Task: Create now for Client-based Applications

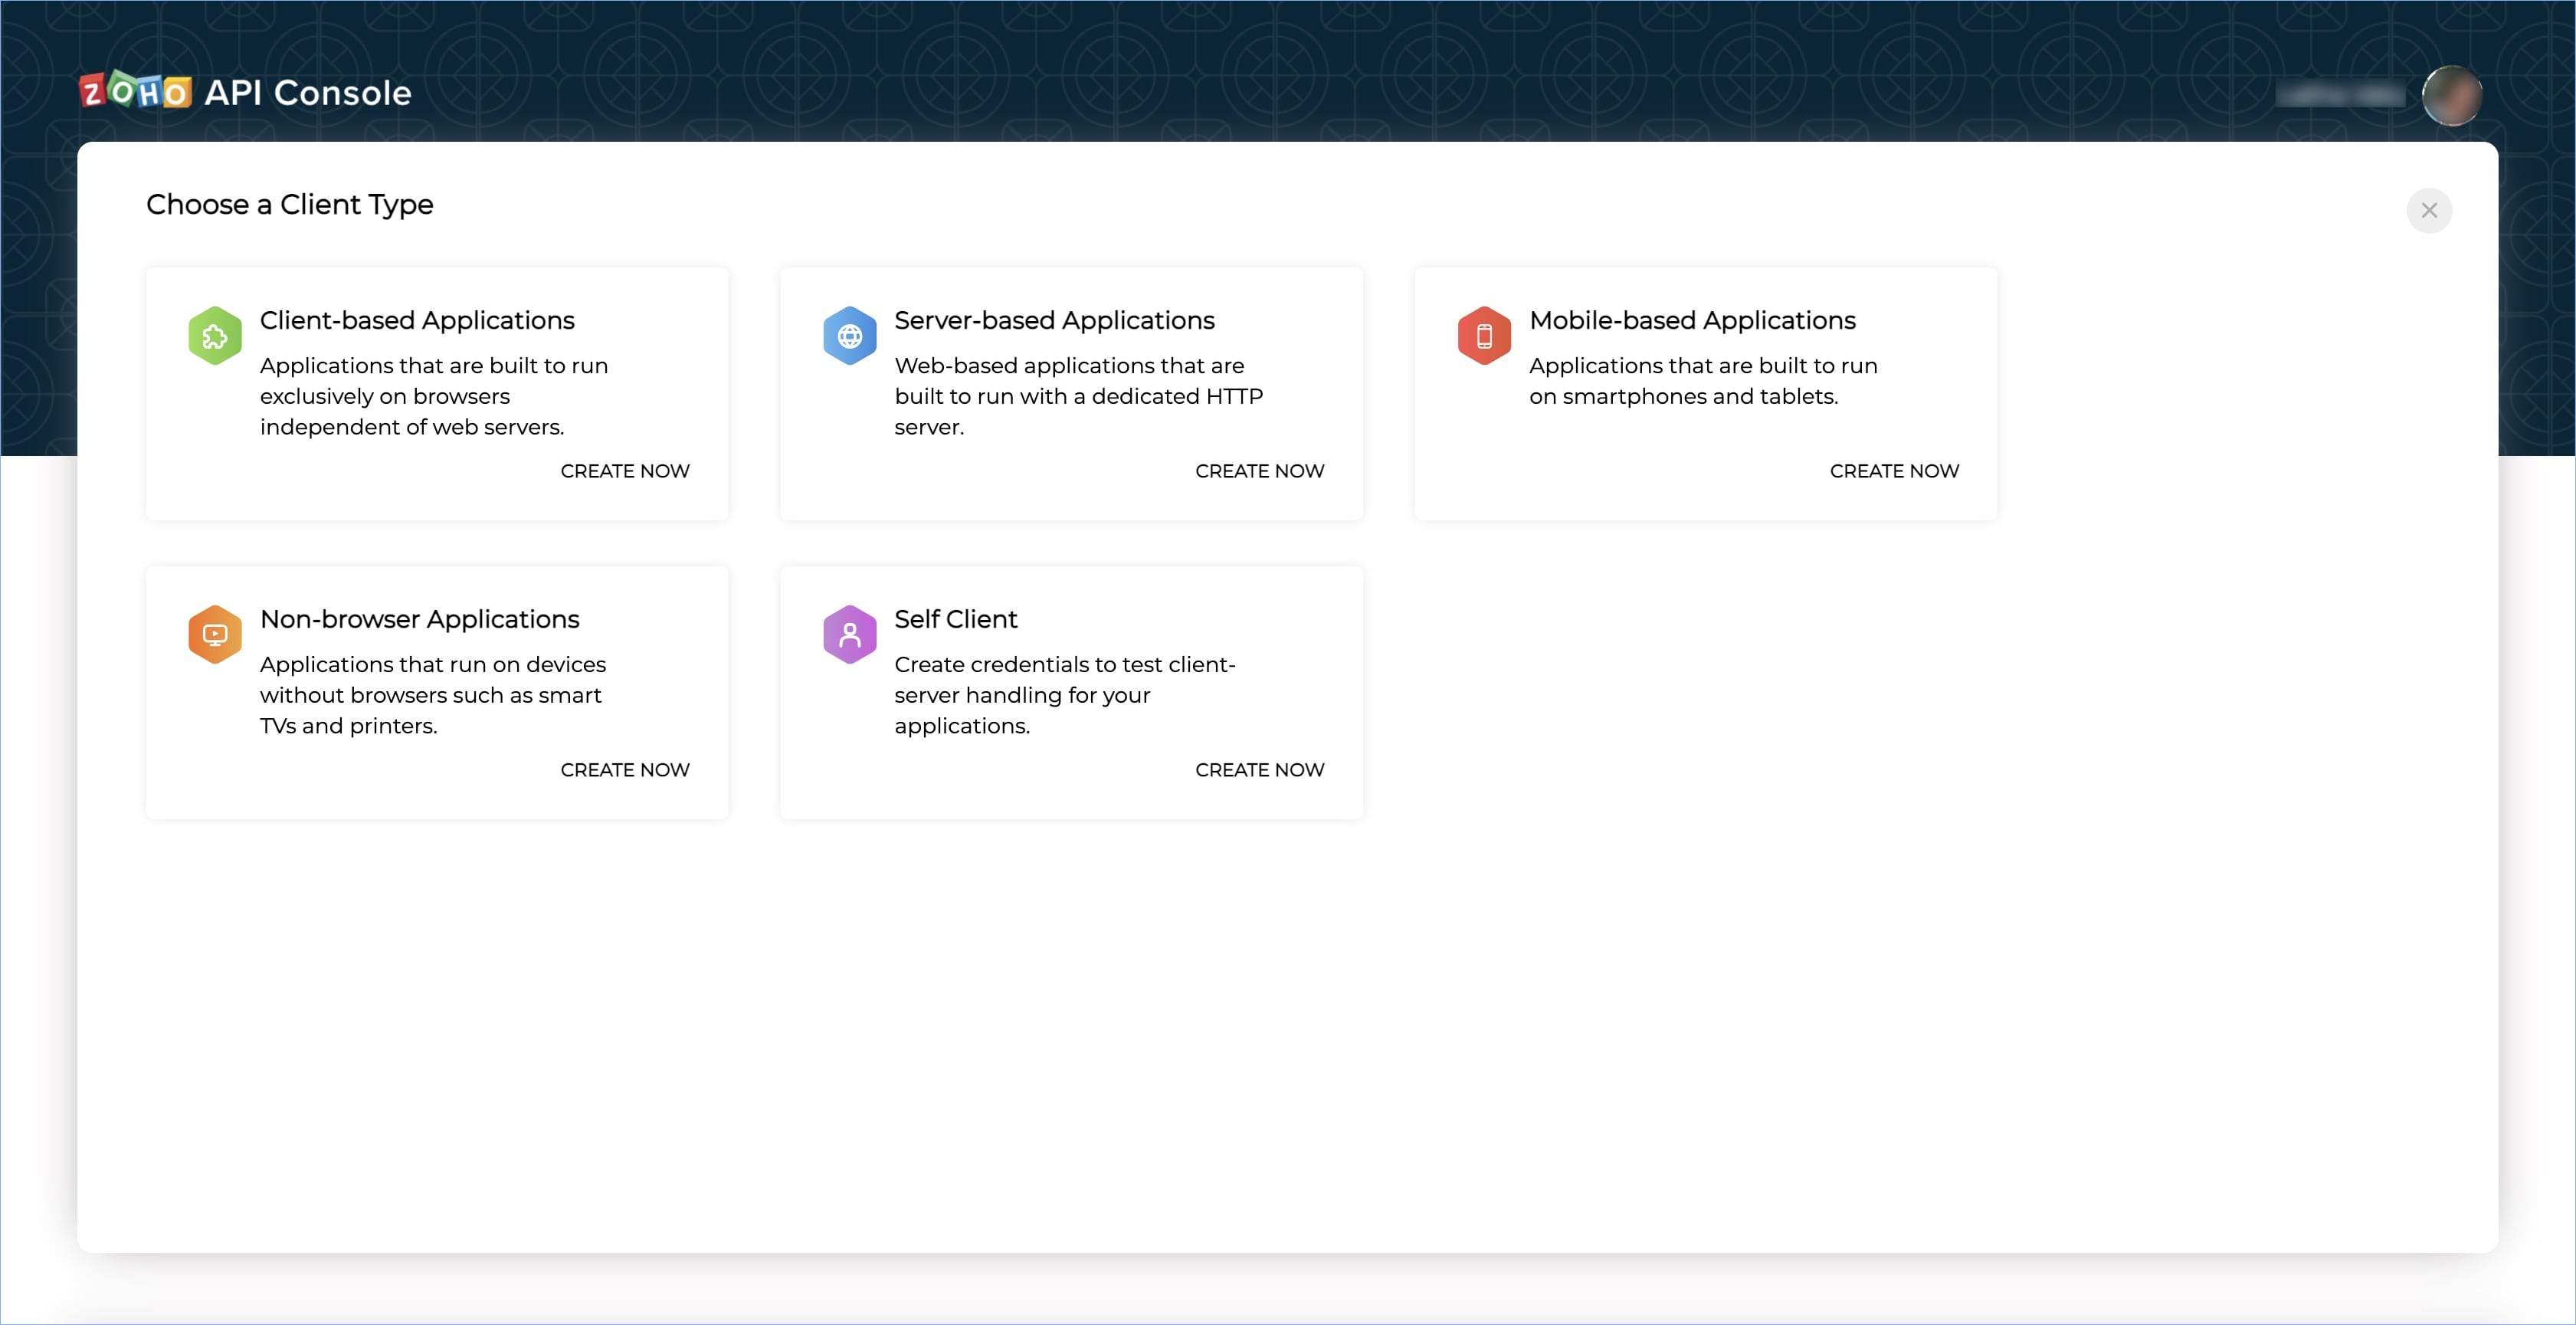Action: pyautogui.click(x=624, y=471)
